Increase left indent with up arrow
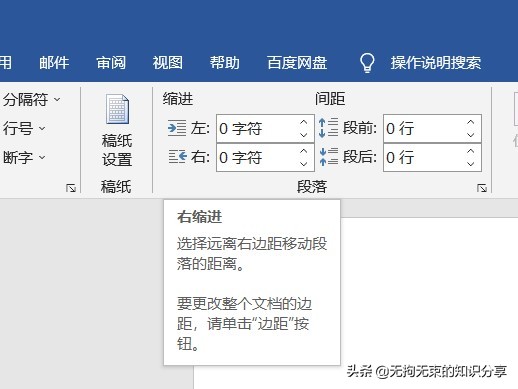The image size is (518, 389). click(x=303, y=122)
